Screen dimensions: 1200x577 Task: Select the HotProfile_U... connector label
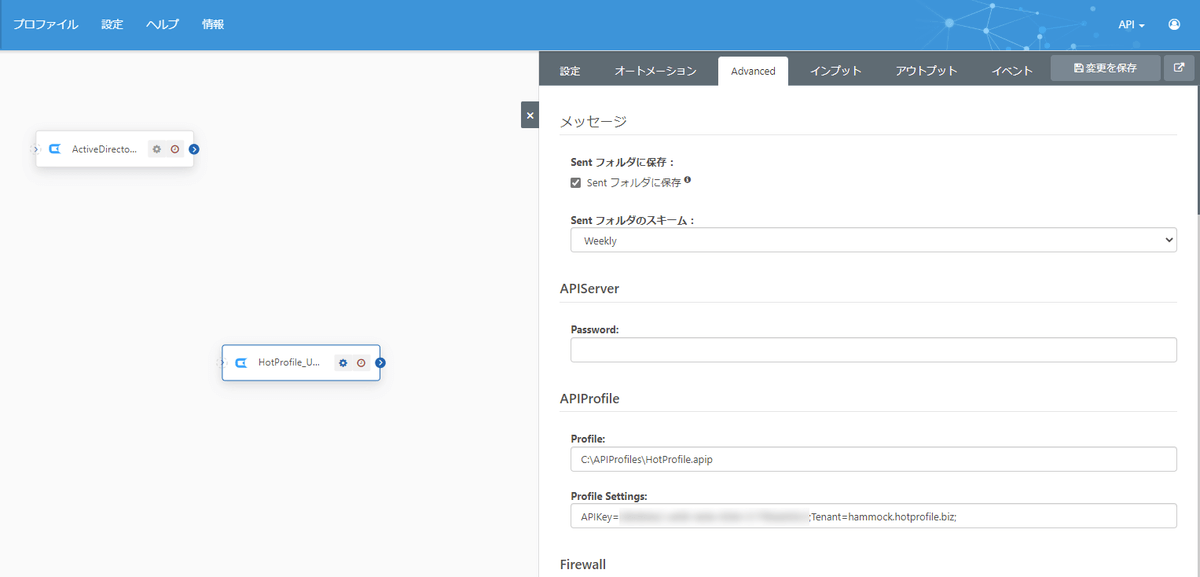pos(289,363)
